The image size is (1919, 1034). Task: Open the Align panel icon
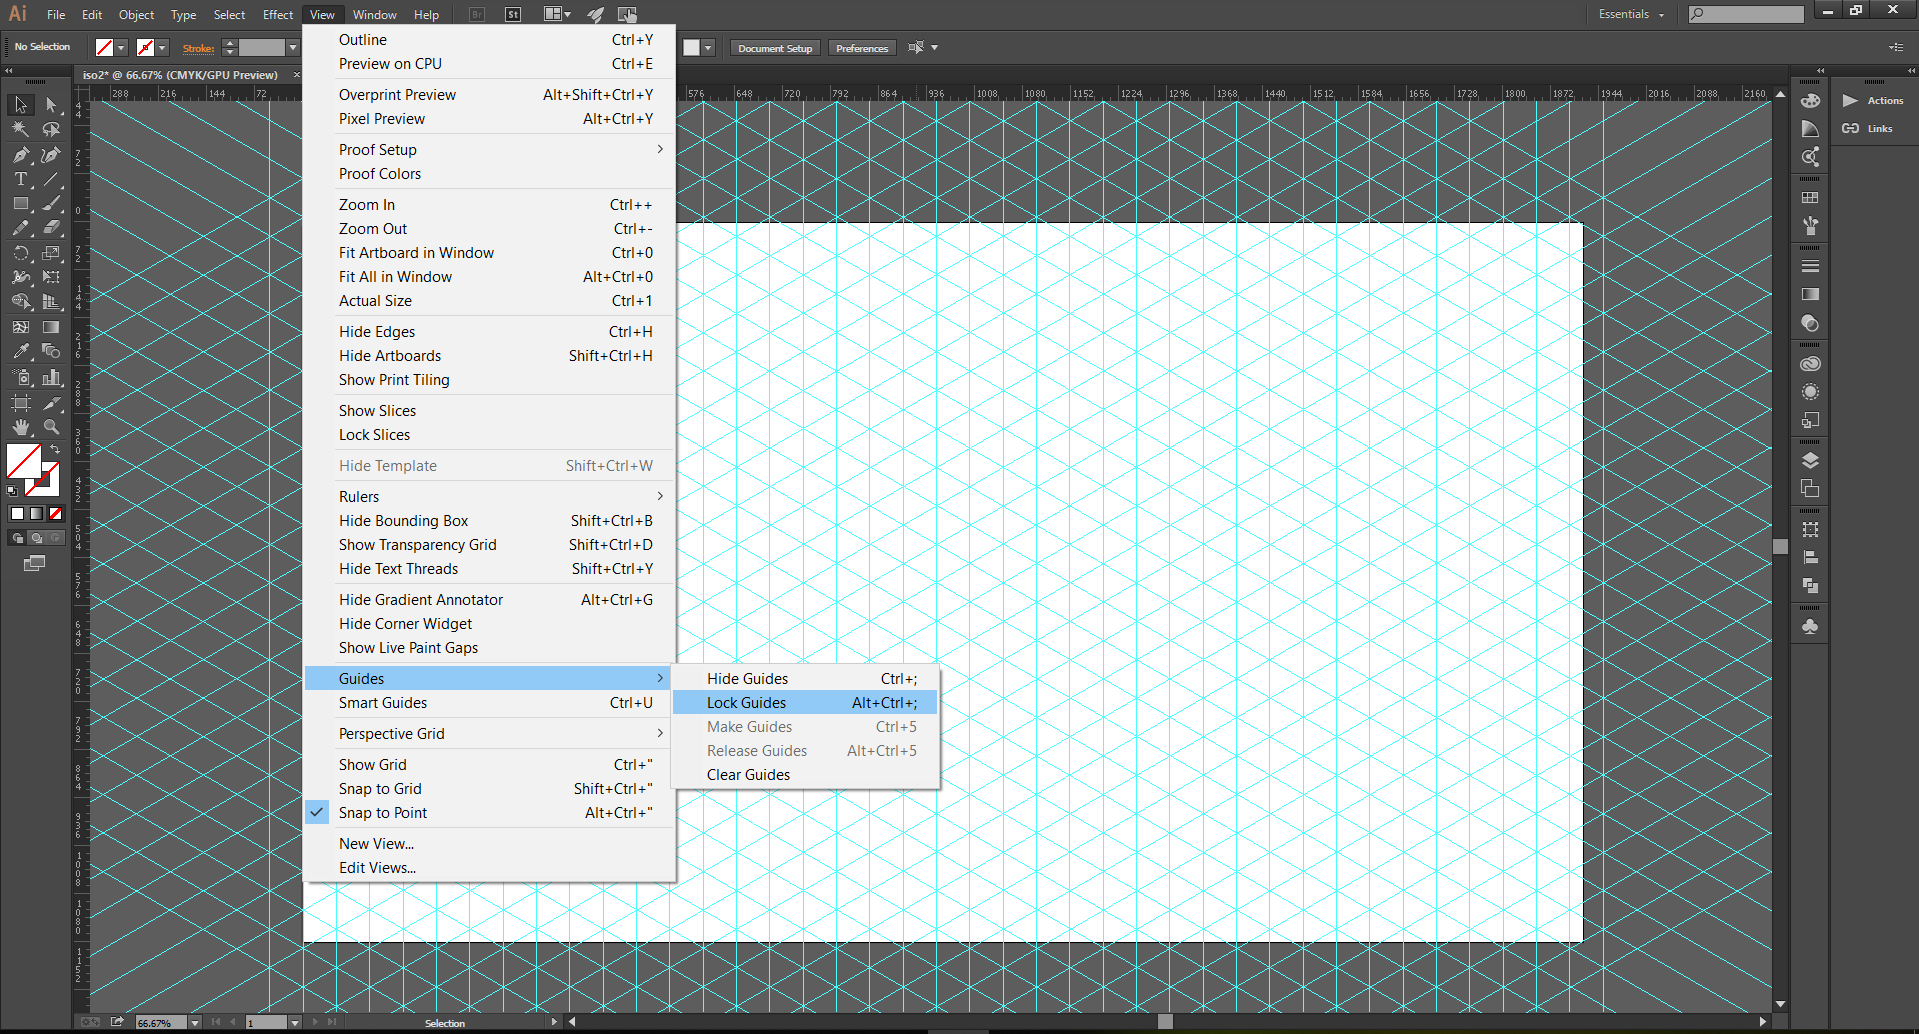pyautogui.click(x=1810, y=558)
